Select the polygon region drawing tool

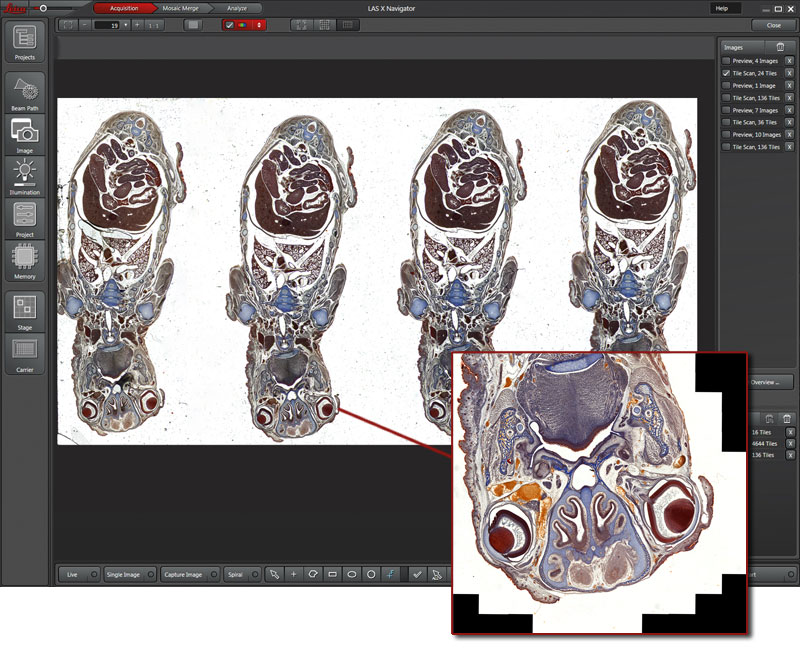(313, 575)
